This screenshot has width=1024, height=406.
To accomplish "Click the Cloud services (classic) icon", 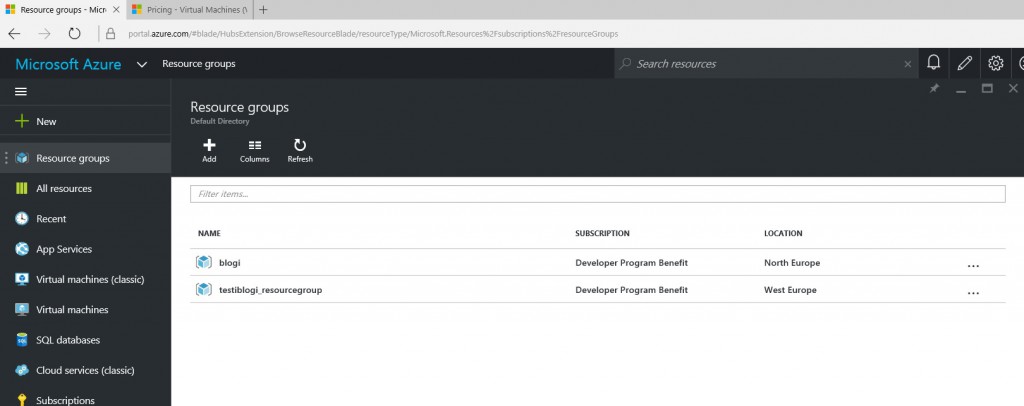I will [22, 370].
